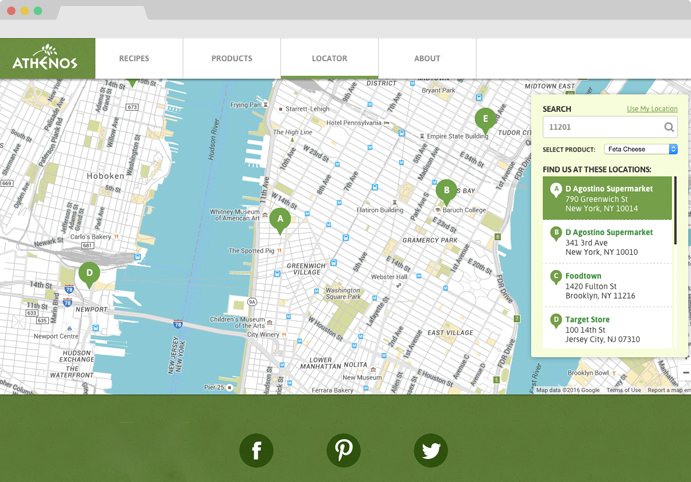Click the Starrett-Lehigh marker
This screenshot has height=482, width=691.
click(281, 109)
